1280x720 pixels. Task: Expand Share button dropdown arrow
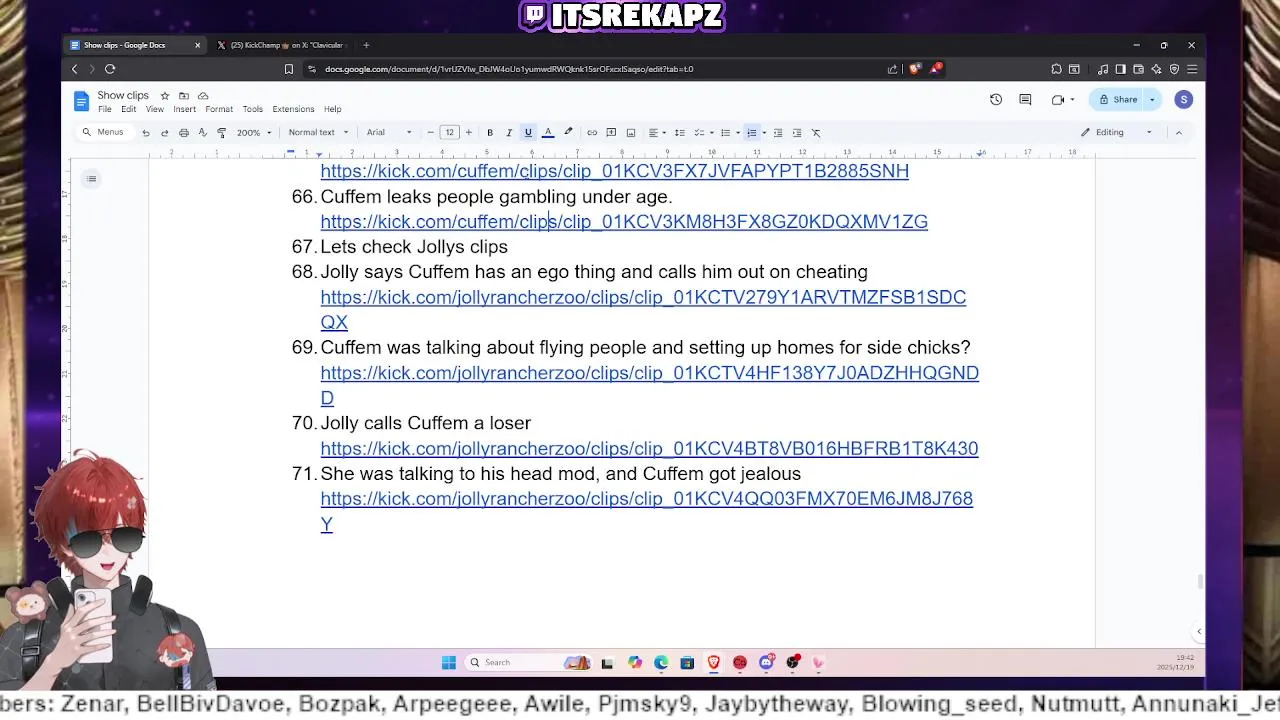point(1151,99)
